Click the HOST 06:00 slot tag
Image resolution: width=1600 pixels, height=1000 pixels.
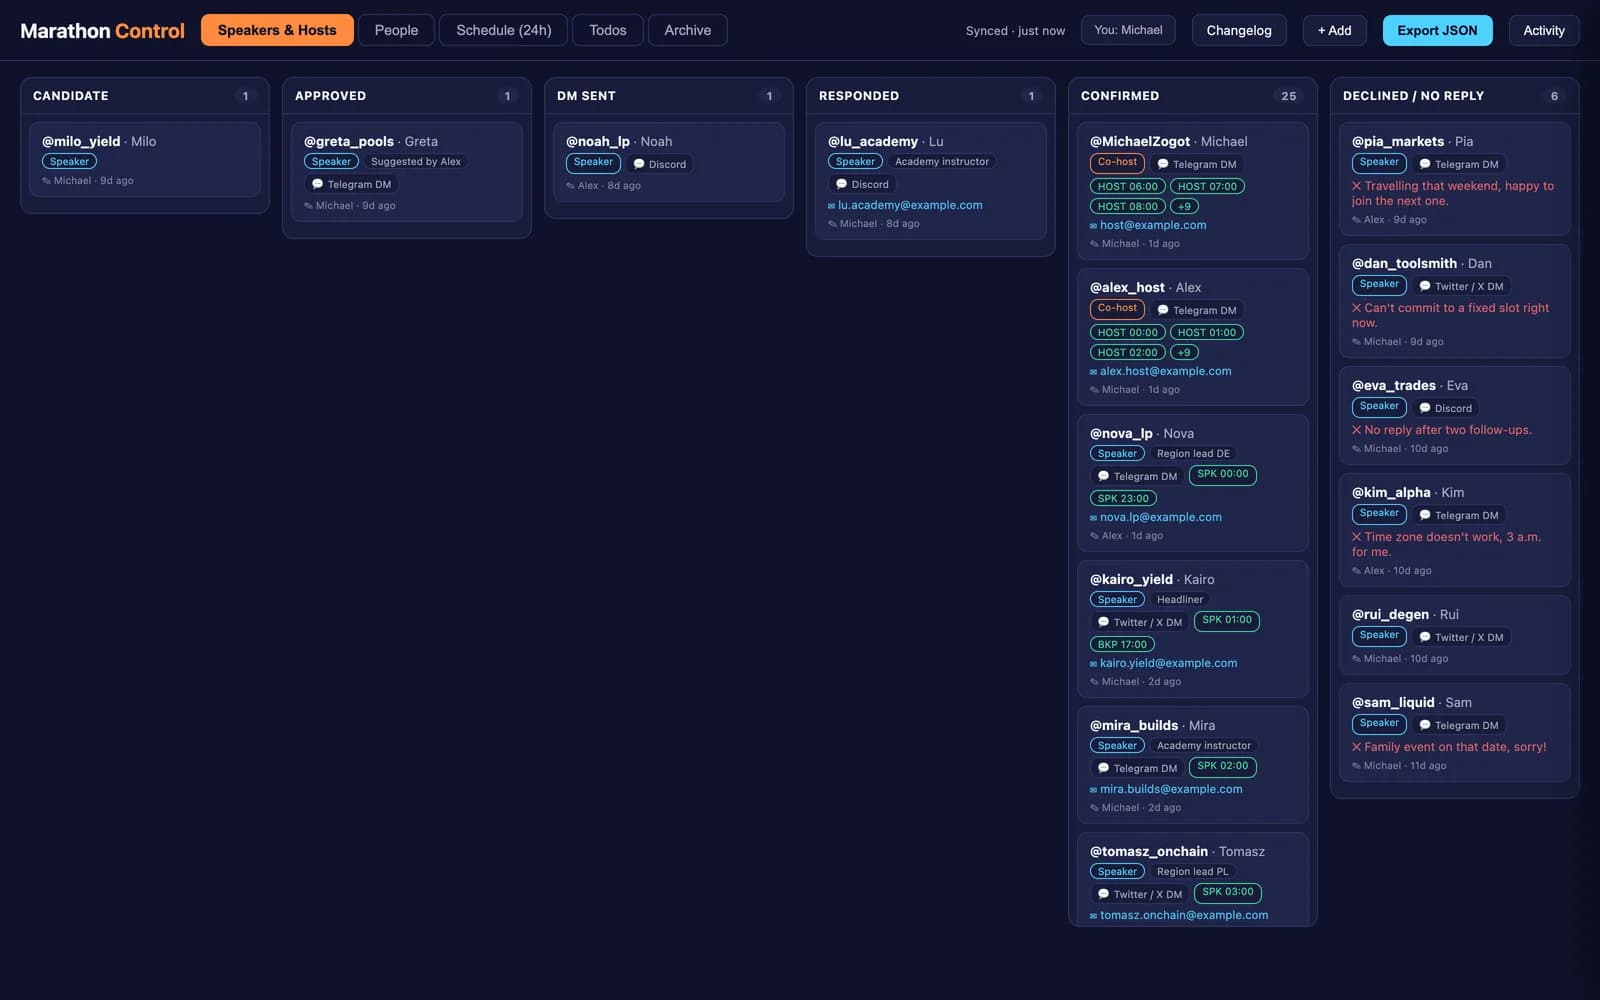[1127, 186]
